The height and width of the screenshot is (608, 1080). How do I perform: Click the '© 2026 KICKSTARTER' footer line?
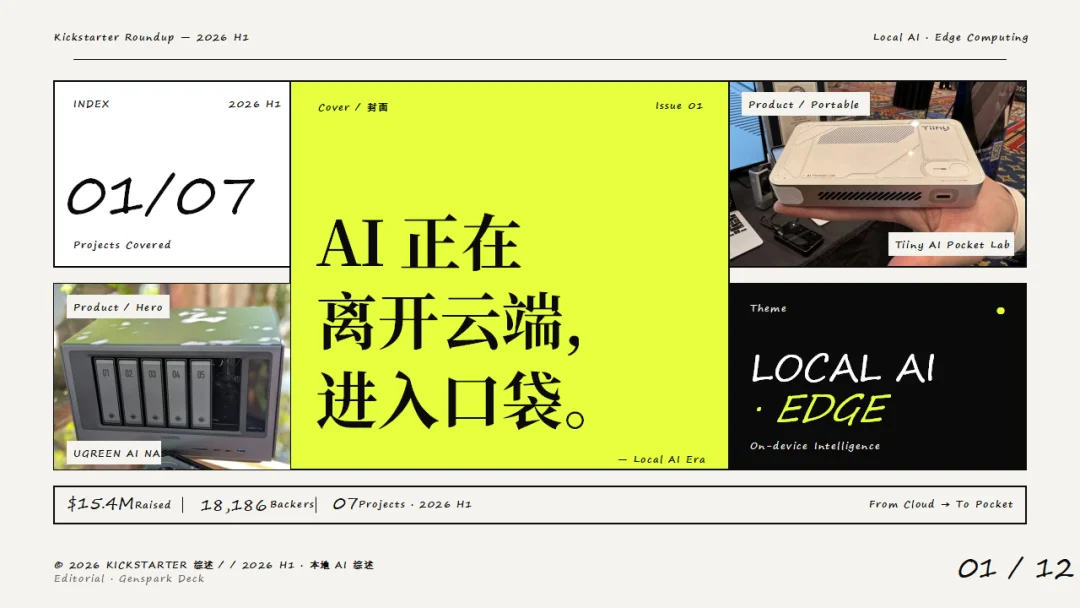[214, 565]
